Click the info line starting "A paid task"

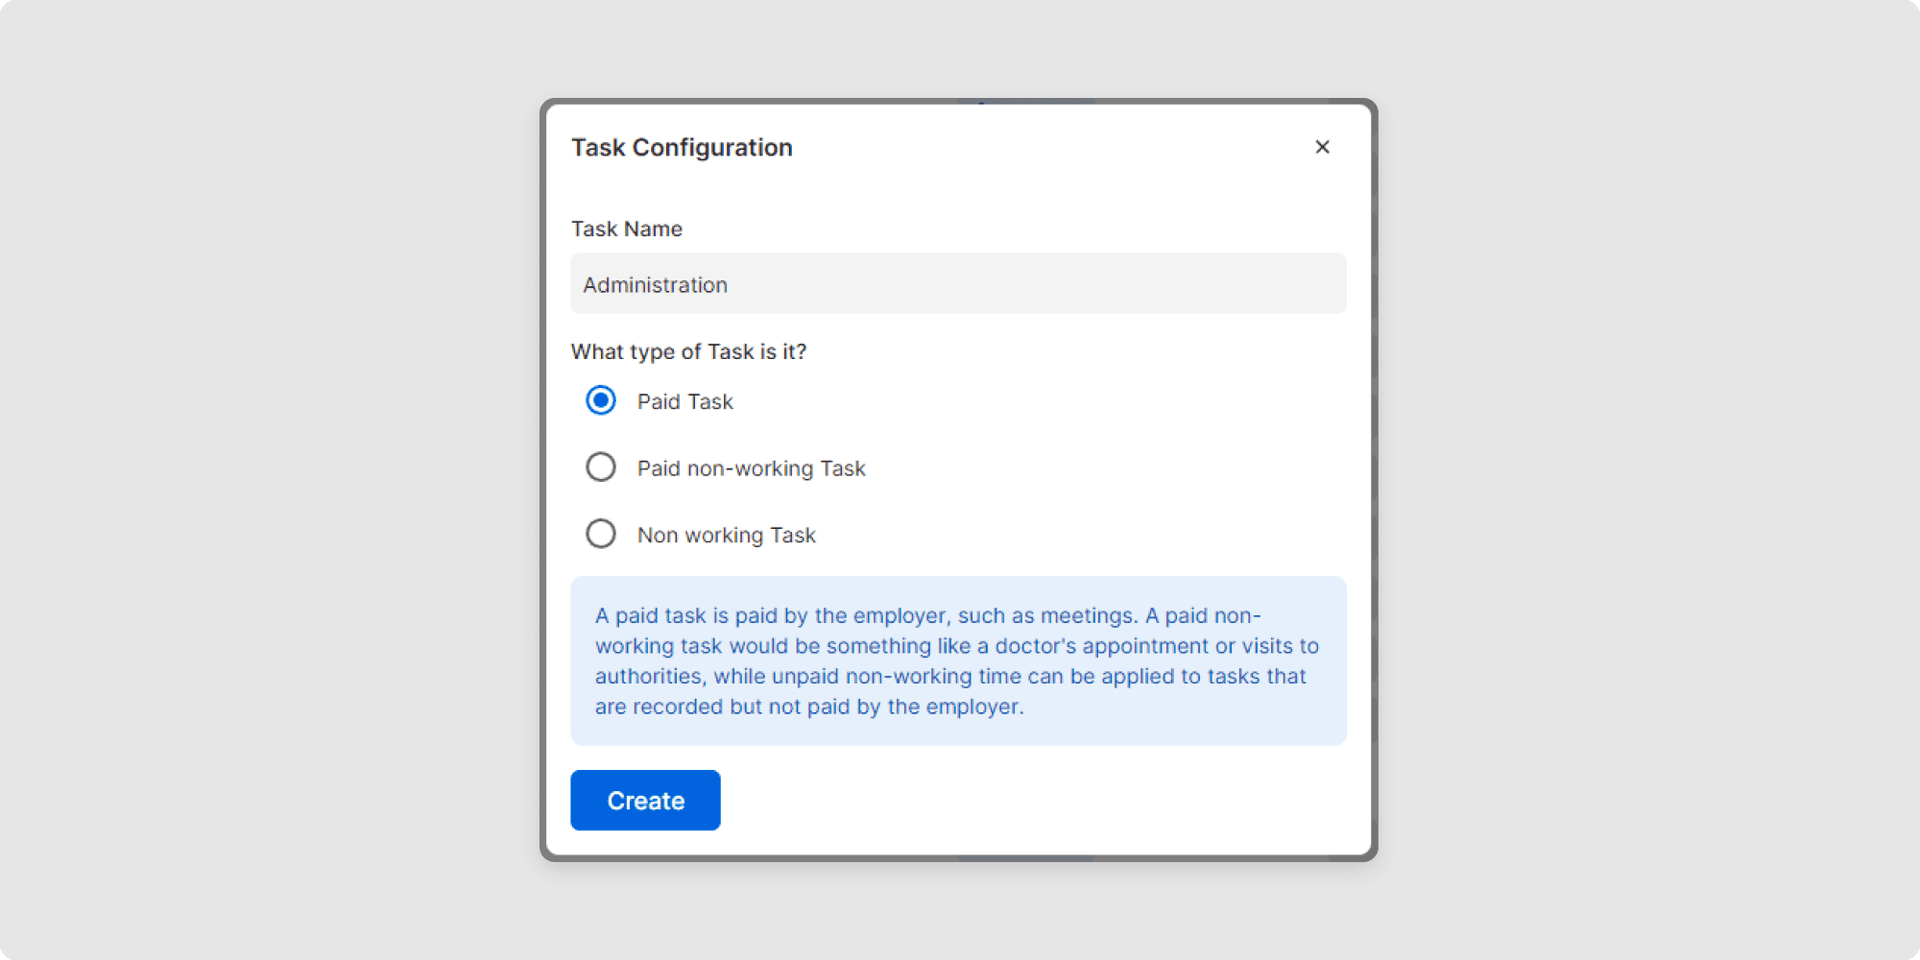tap(927, 616)
